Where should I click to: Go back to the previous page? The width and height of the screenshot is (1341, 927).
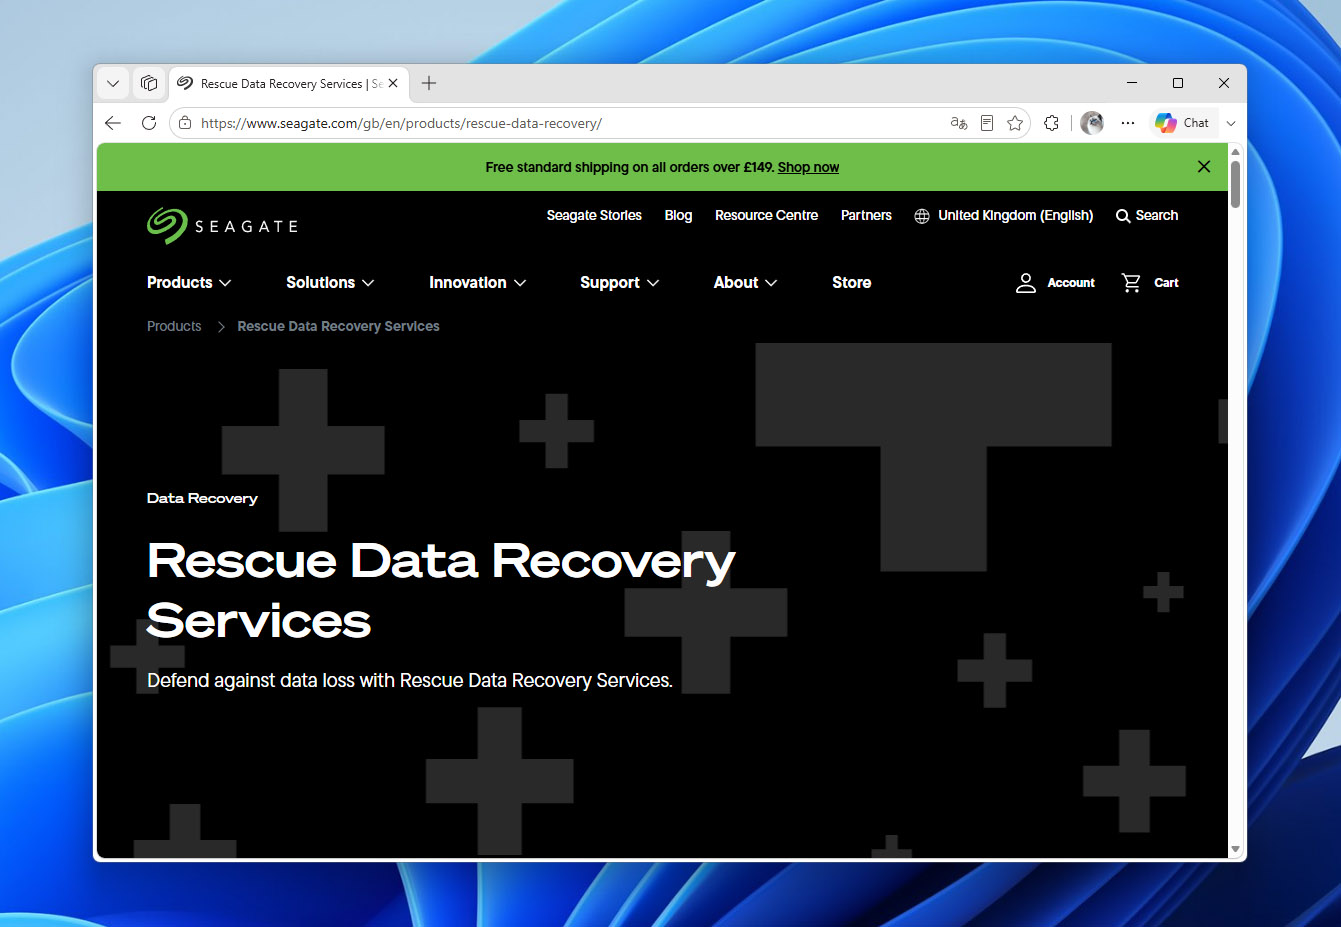113,123
